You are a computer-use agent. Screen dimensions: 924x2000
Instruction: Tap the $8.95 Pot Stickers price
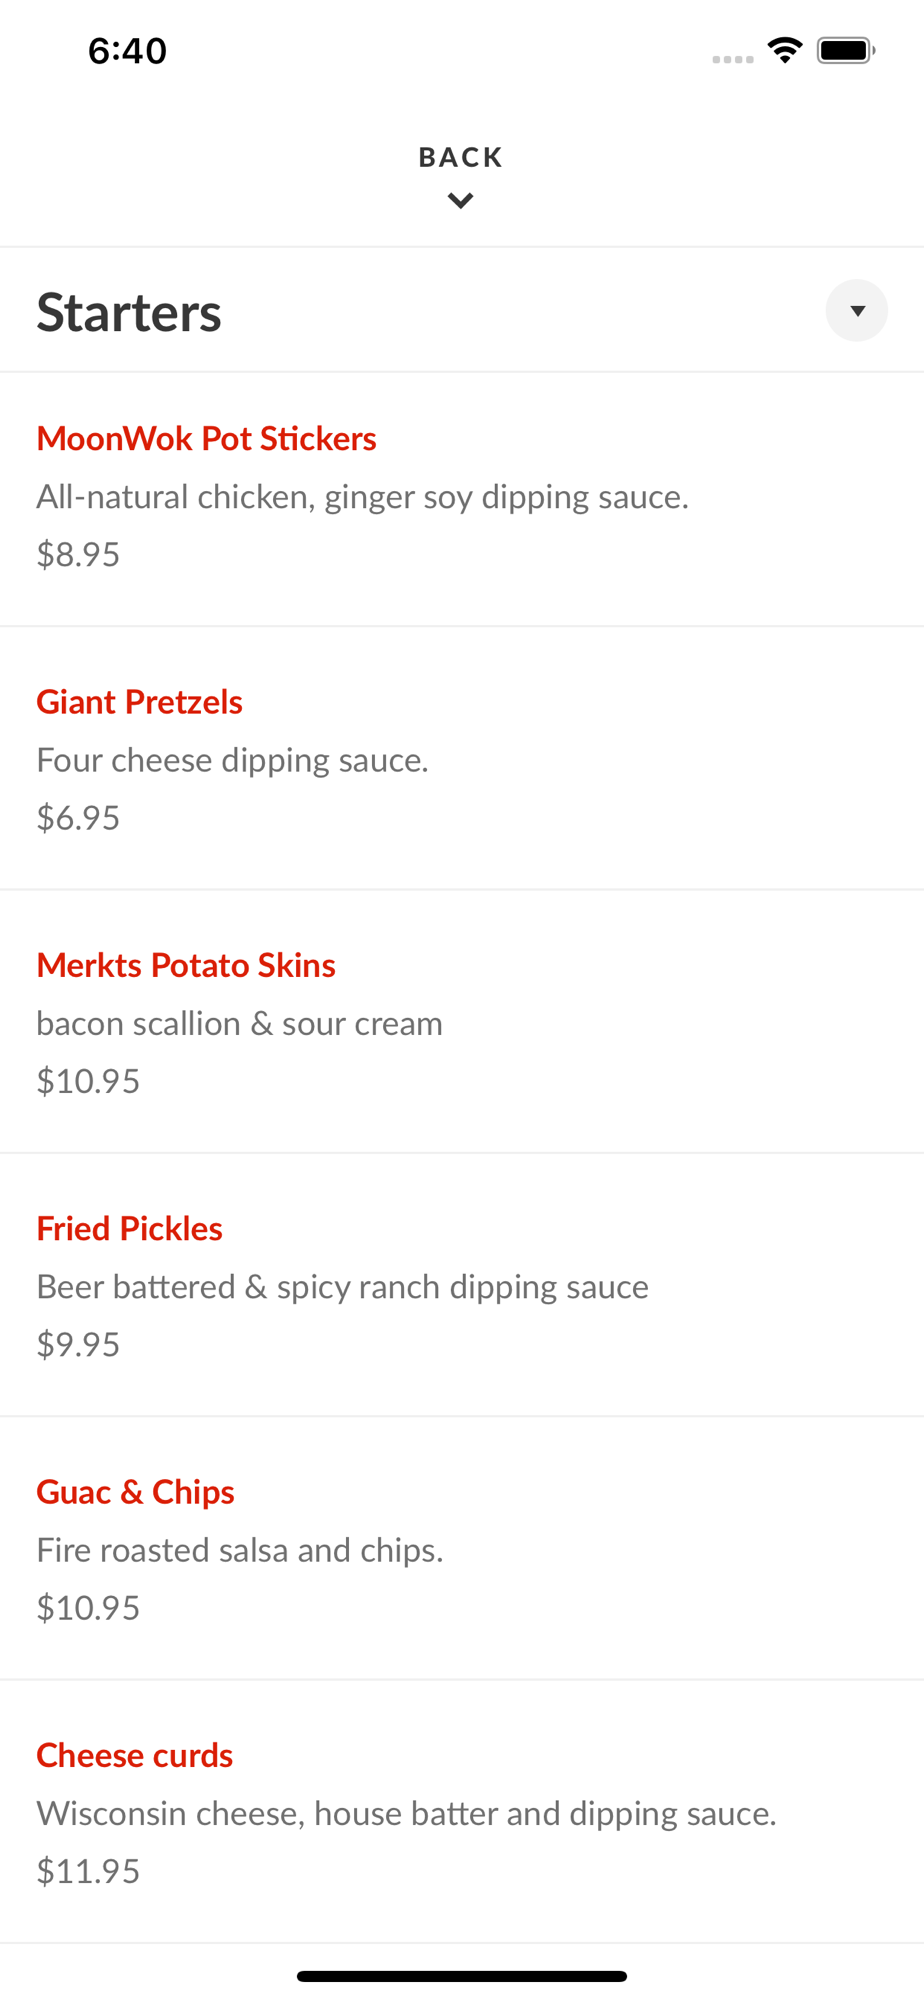click(78, 554)
